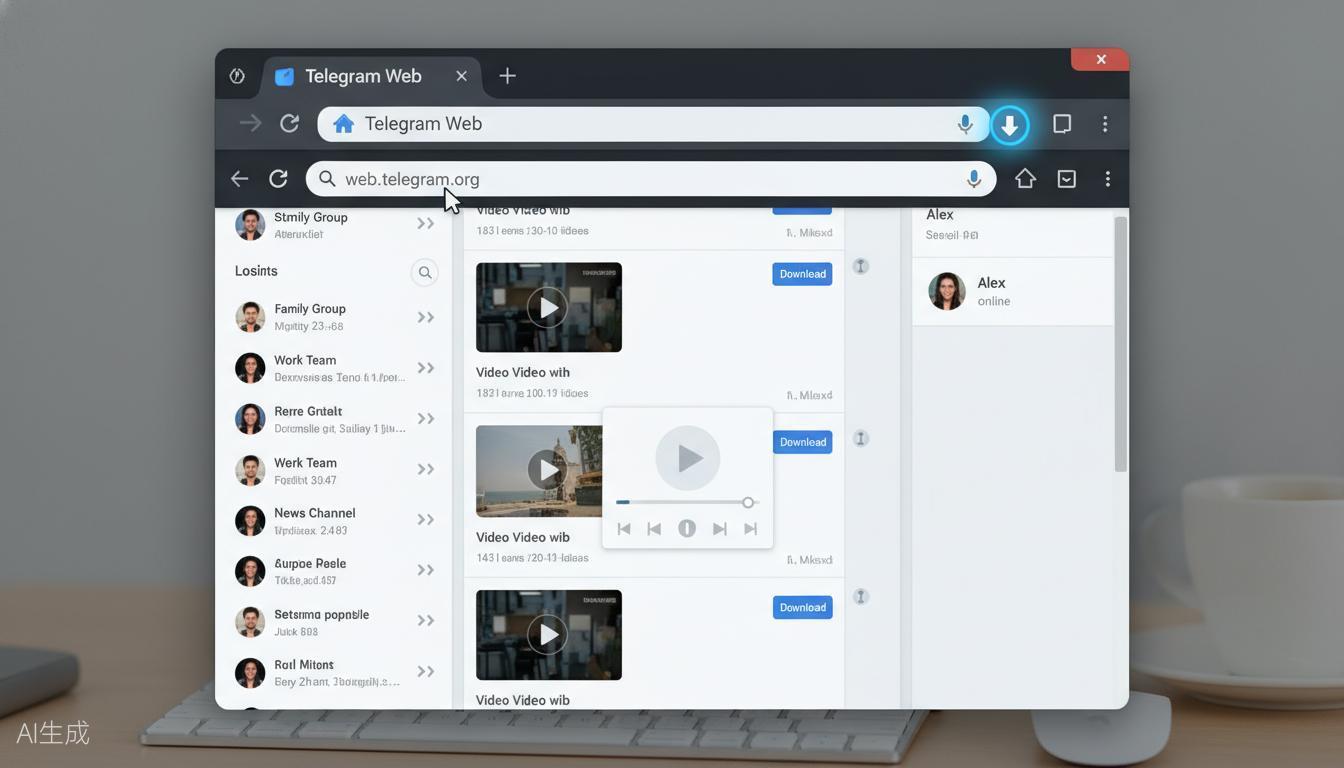Open the three-dot menu in the top toolbar
1344x768 pixels.
tap(1105, 124)
